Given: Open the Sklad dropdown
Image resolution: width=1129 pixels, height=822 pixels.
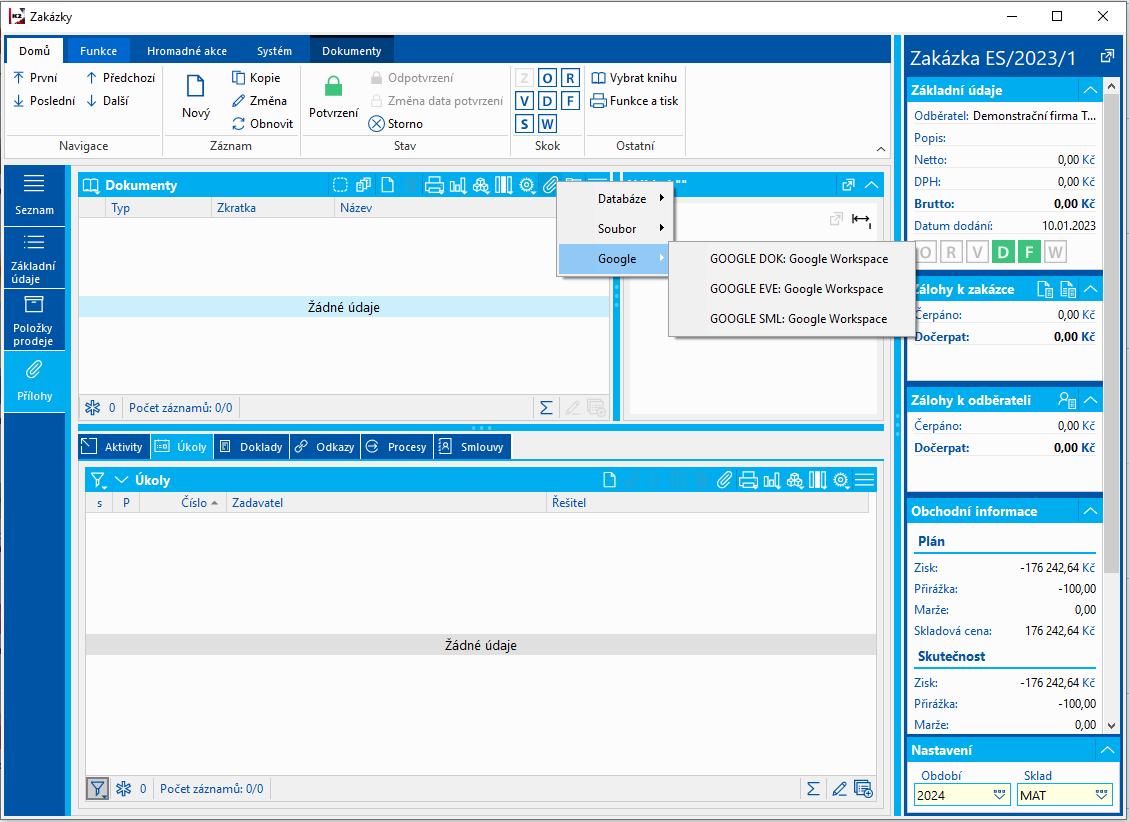Looking at the screenshot, I should tap(1102, 795).
